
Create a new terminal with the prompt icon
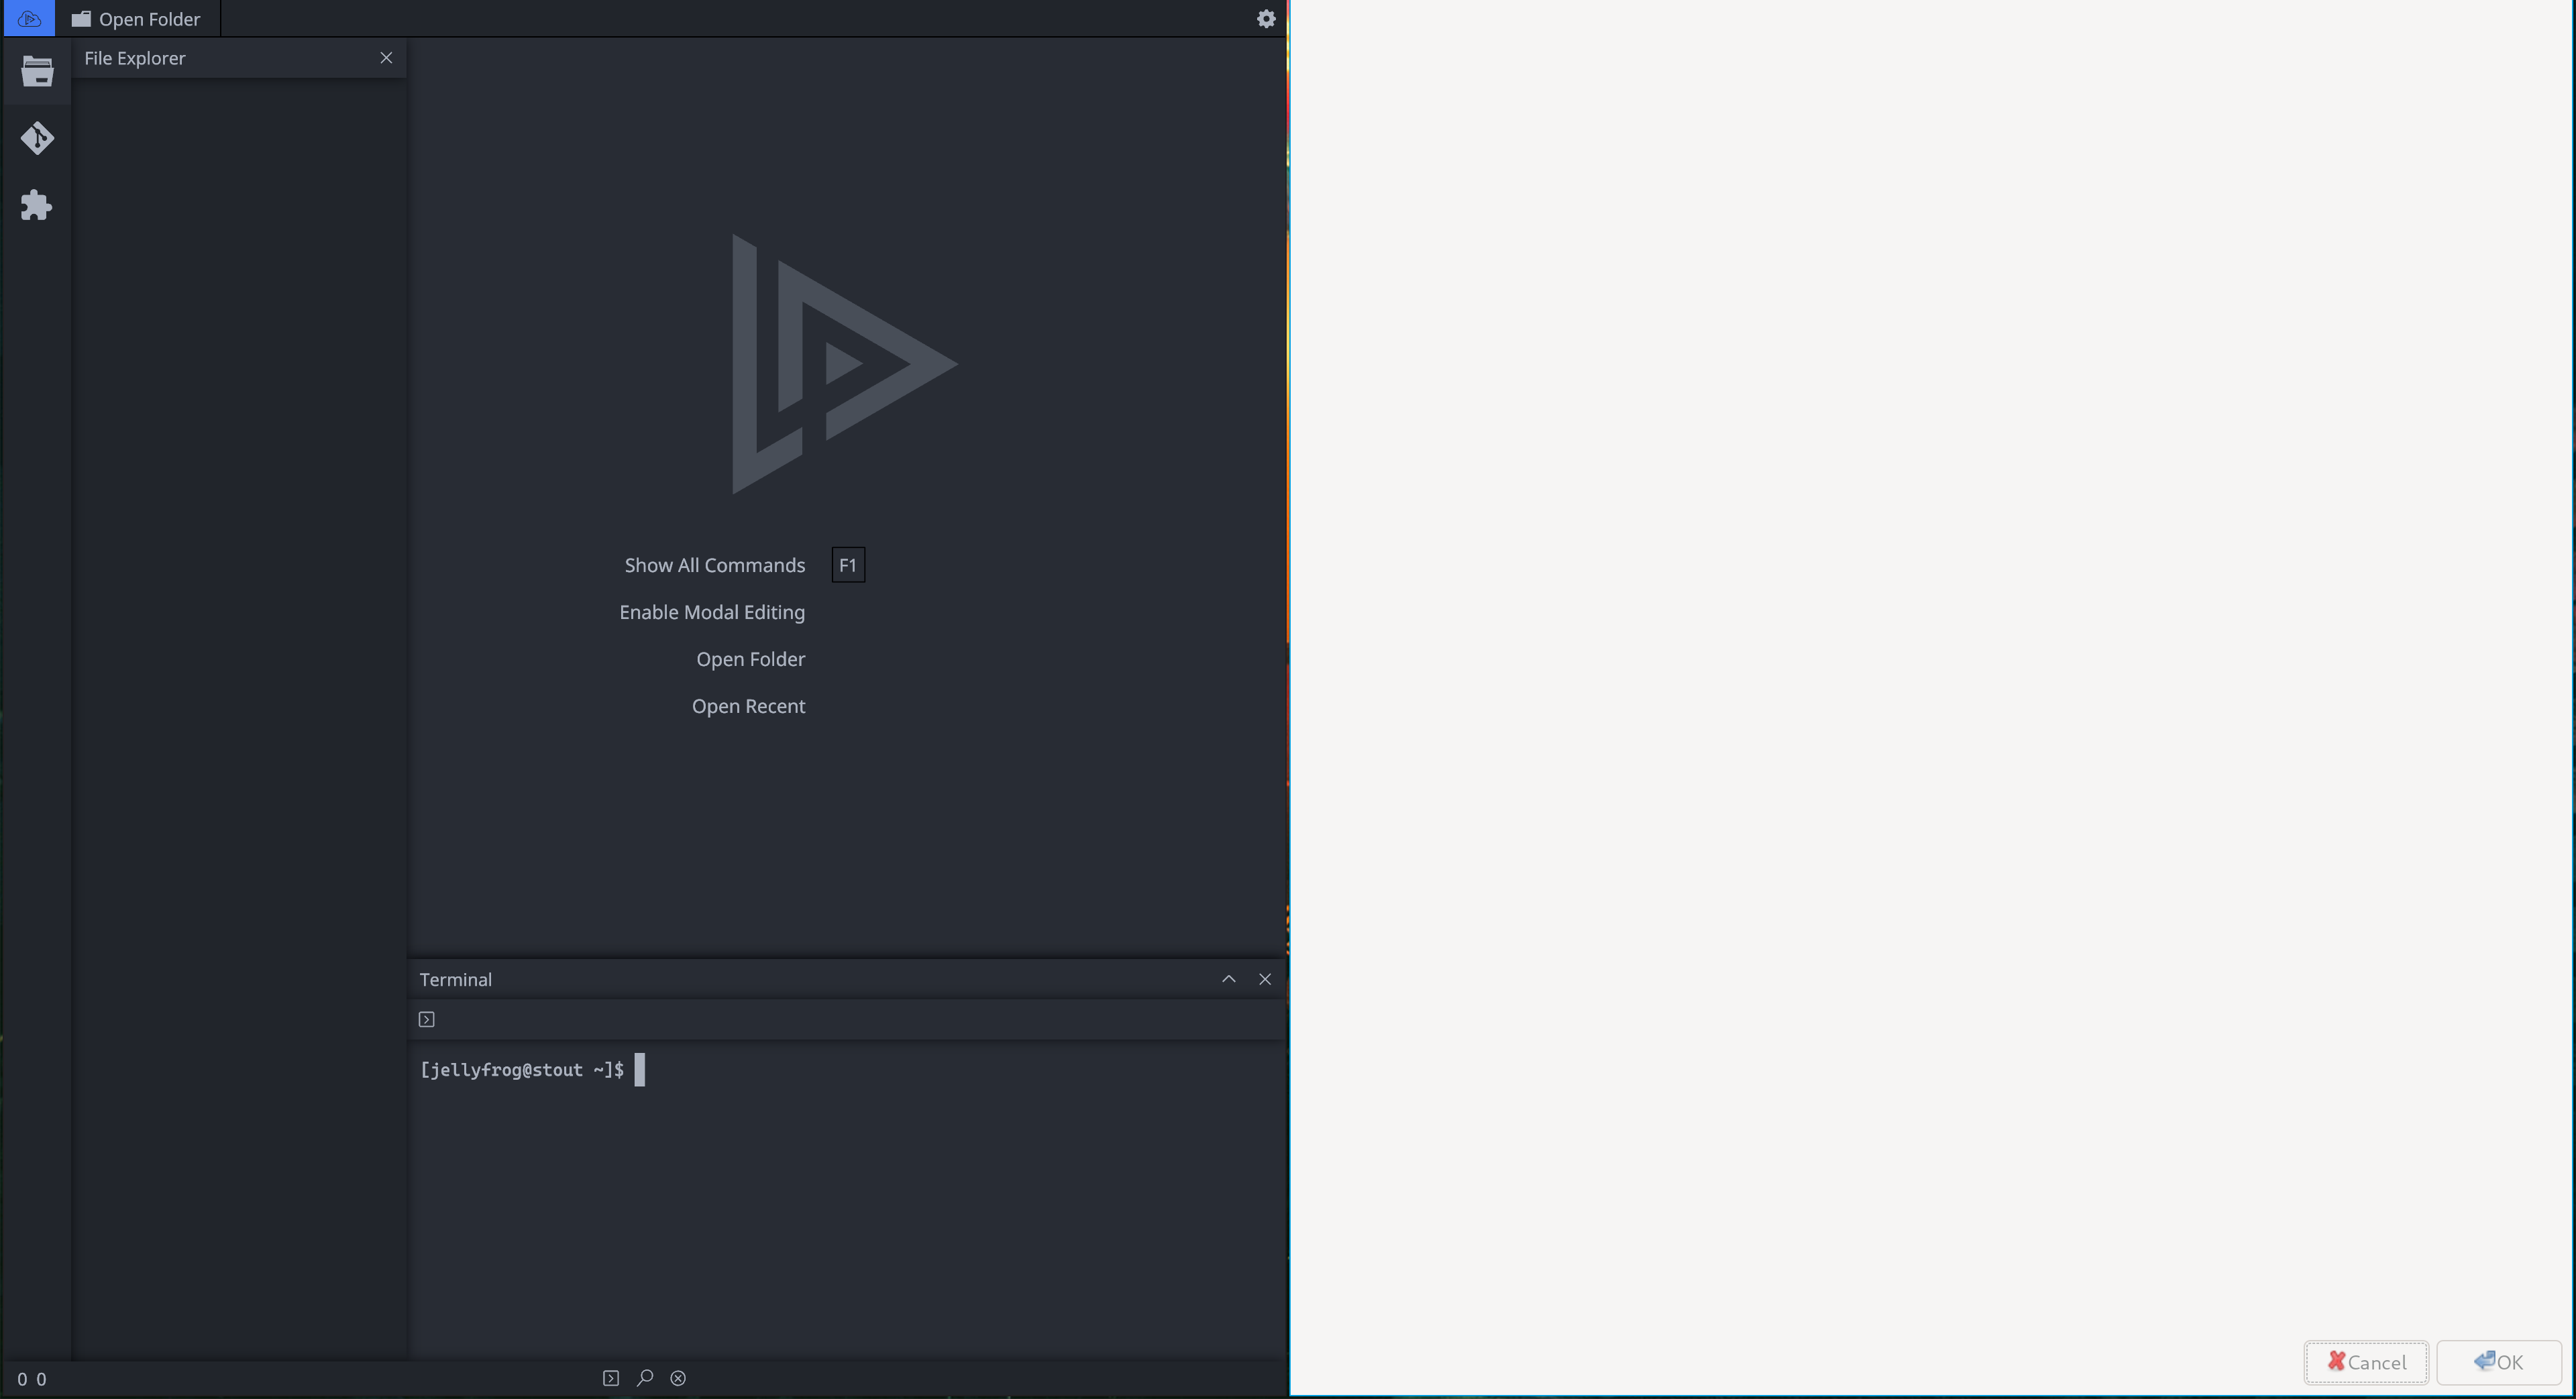pos(426,1019)
